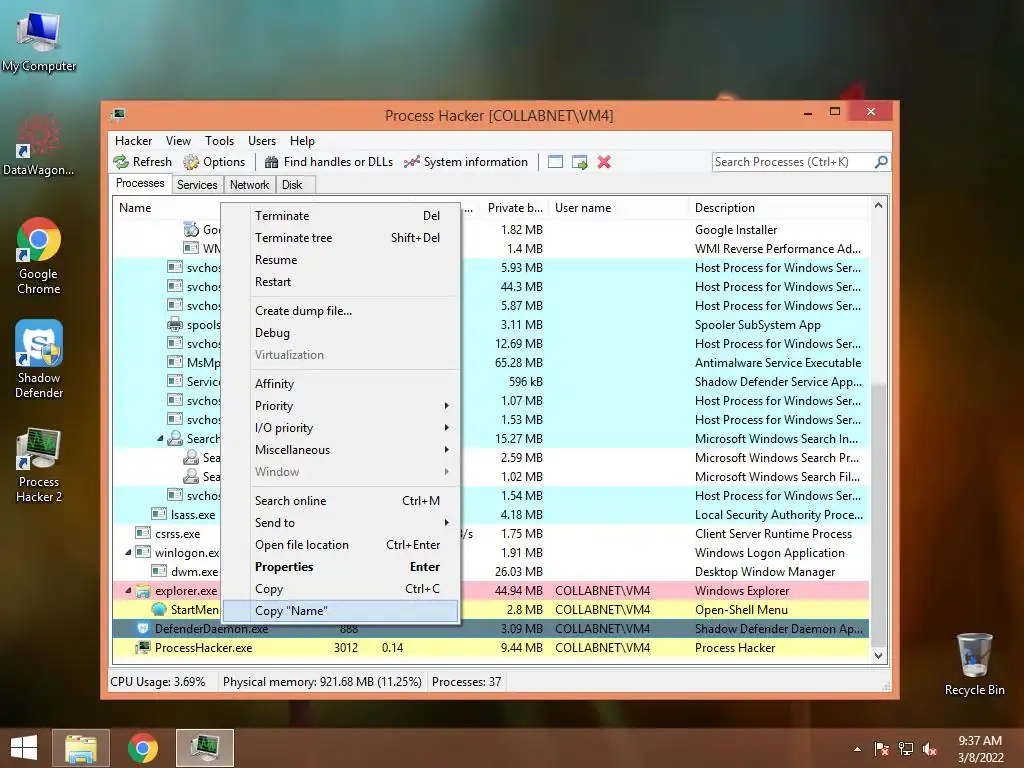Open My Computer desktop icon
Screen dimensions: 1024x768
tap(39, 40)
